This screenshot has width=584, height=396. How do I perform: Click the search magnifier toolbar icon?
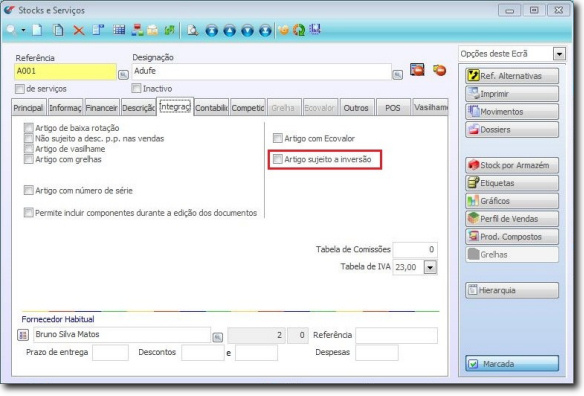pyautogui.click(x=11, y=30)
